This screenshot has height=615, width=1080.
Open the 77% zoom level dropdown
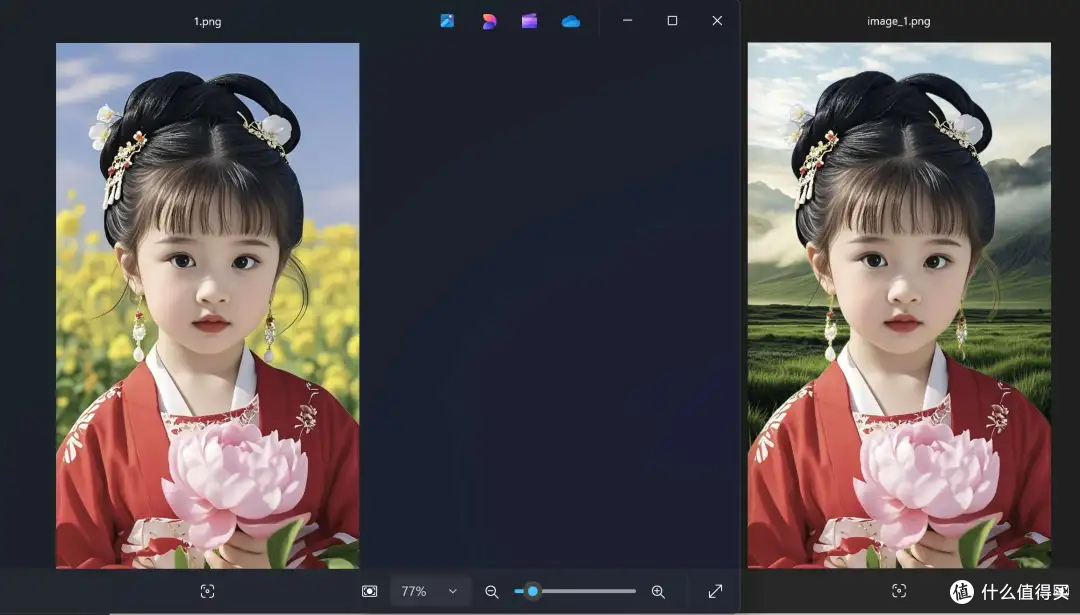pos(430,591)
